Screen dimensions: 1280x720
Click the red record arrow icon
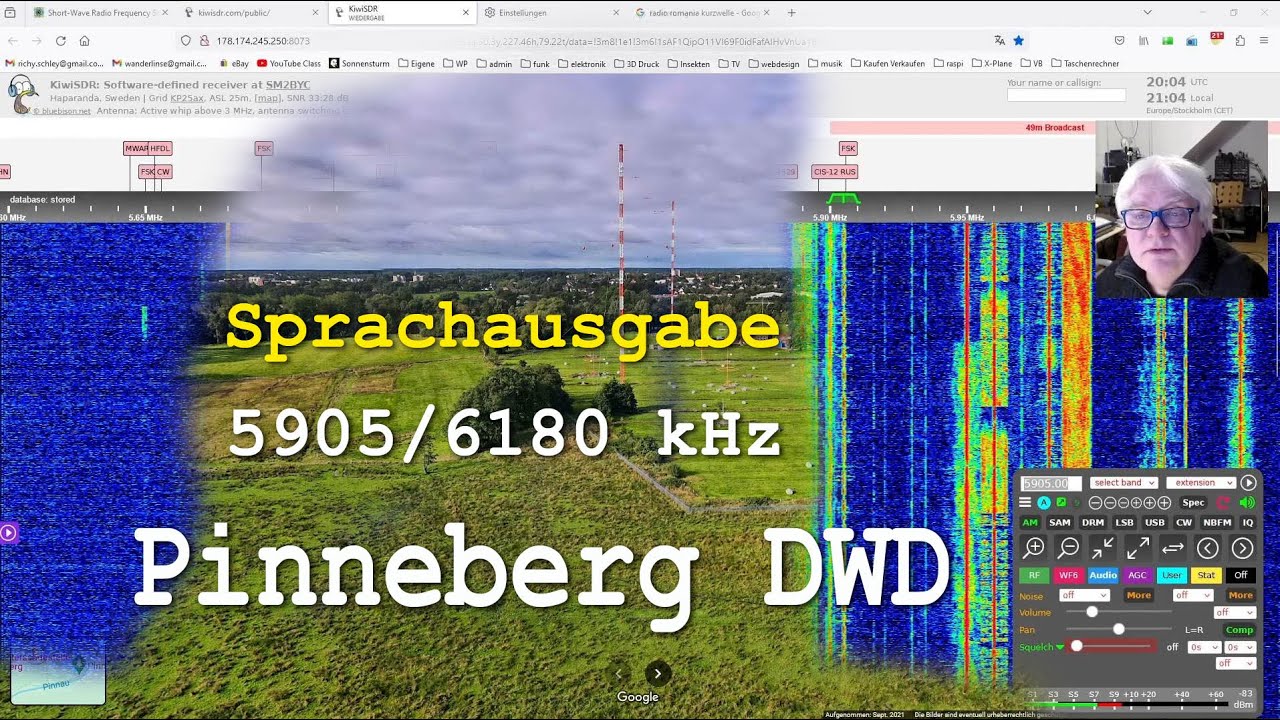pyautogui.click(x=1223, y=503)
